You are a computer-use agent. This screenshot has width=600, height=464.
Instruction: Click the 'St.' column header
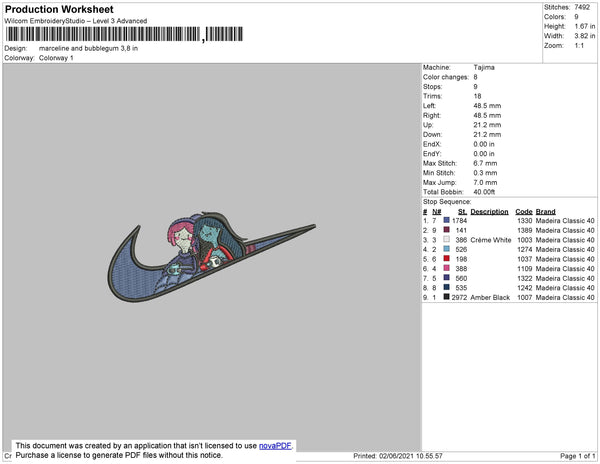tap(462, 212)
